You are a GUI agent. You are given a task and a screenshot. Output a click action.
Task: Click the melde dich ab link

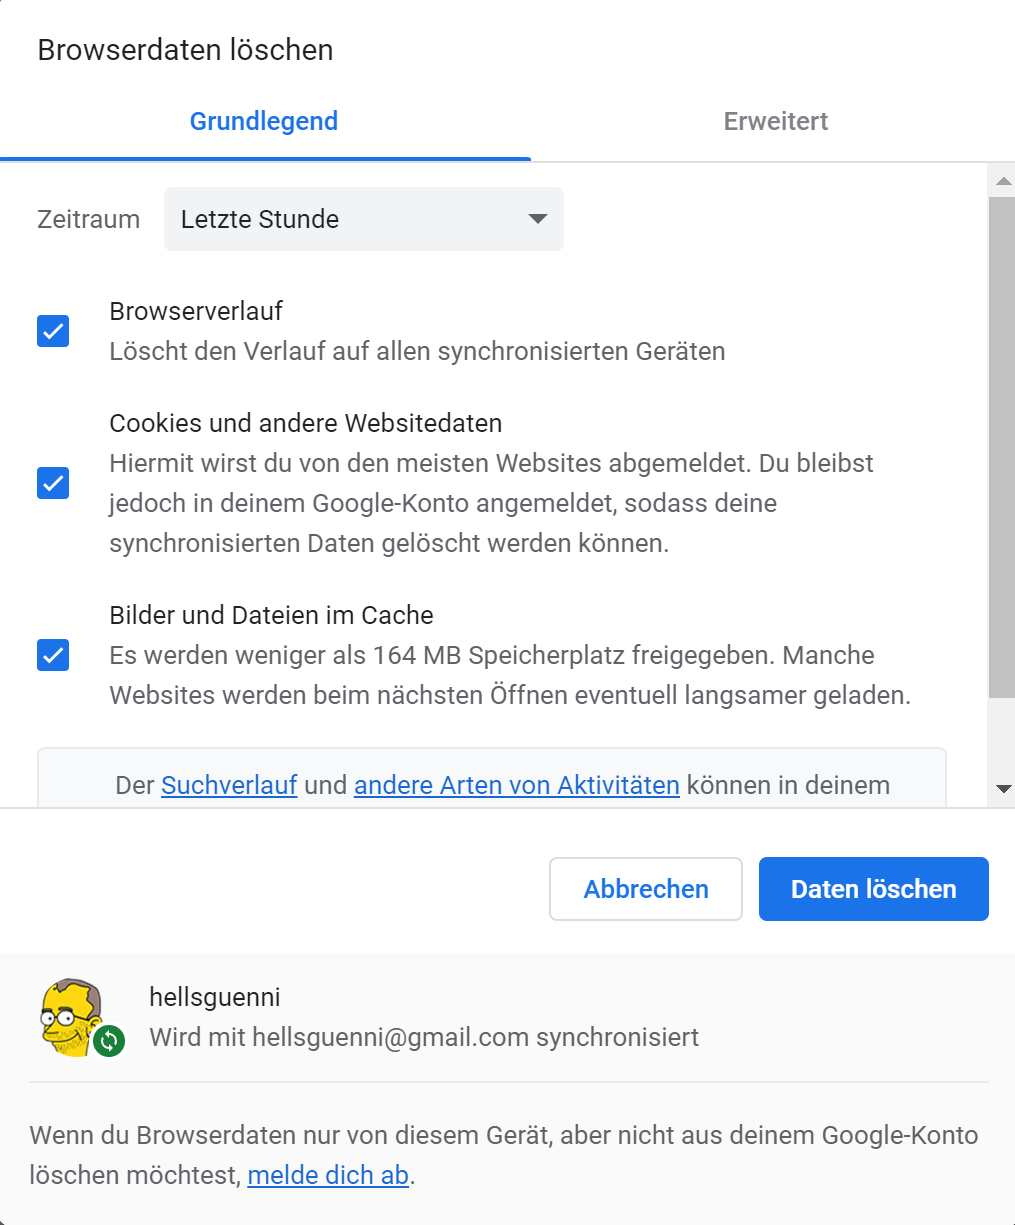click(x=328, y=1175)
